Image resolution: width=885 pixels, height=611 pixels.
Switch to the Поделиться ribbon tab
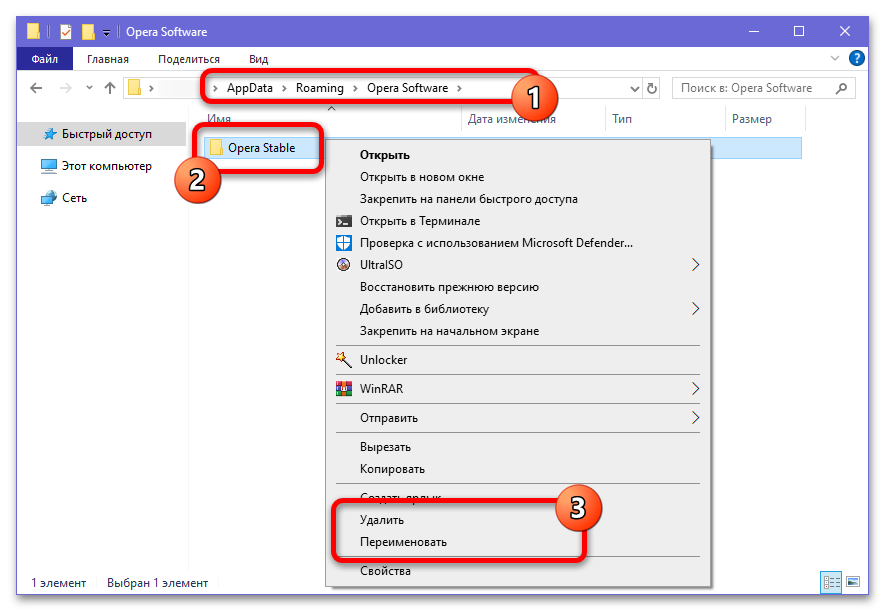coord(189,59)
